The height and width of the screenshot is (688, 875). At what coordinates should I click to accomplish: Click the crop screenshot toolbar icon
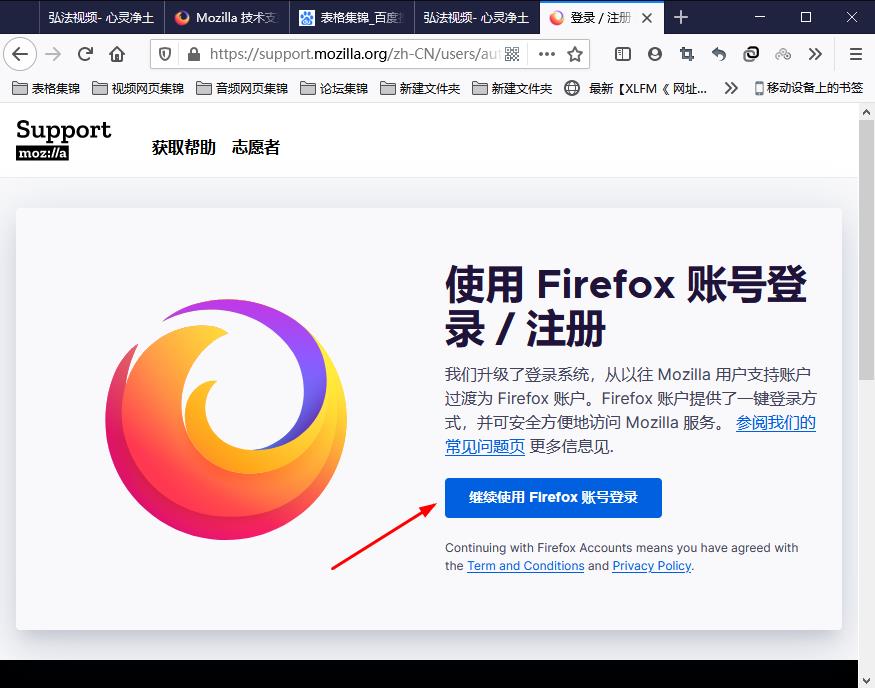tap(687, 54)
